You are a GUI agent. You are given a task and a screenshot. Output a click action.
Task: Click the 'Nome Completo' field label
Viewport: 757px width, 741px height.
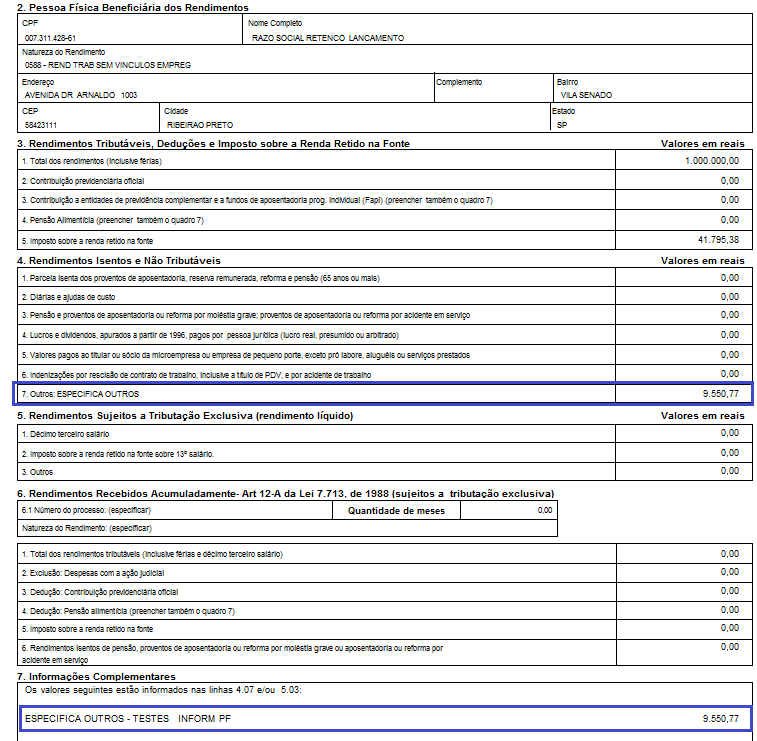click(x=275, y=23)
